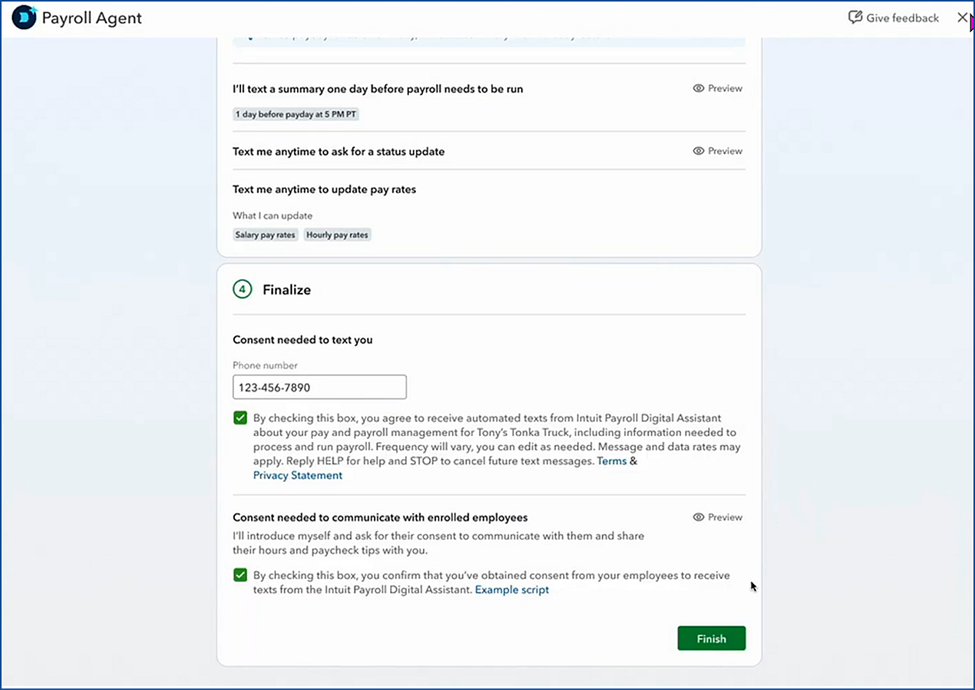Click the Payroll Agent logo icon
Screen dimensions: 975x690
point(24,17)
